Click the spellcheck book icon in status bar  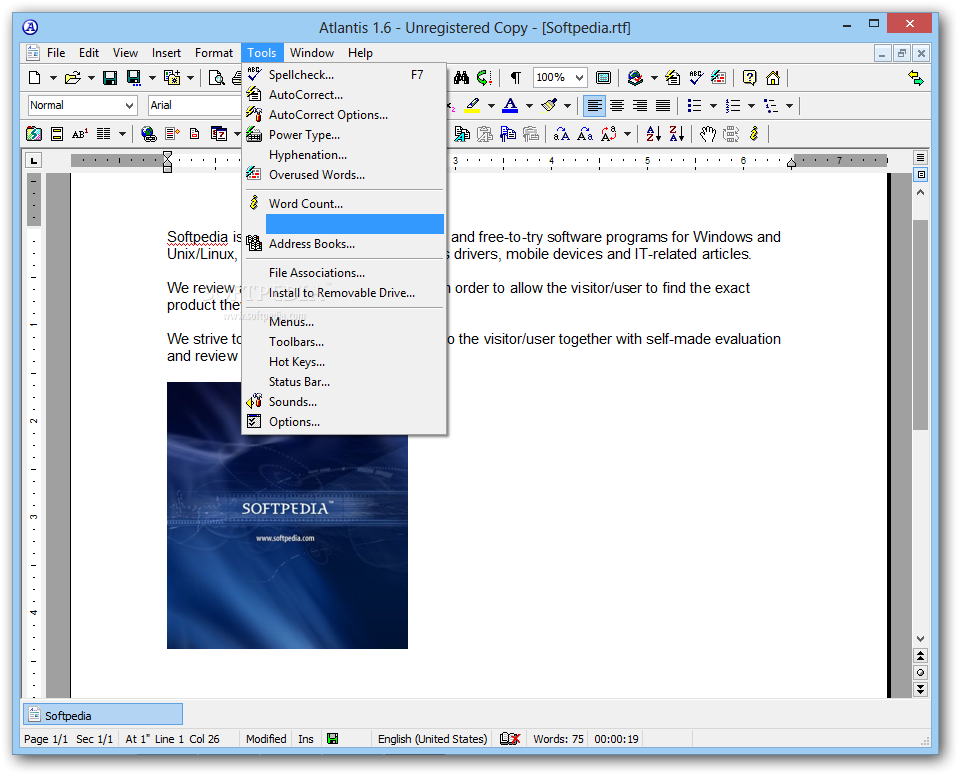[509, 739]
